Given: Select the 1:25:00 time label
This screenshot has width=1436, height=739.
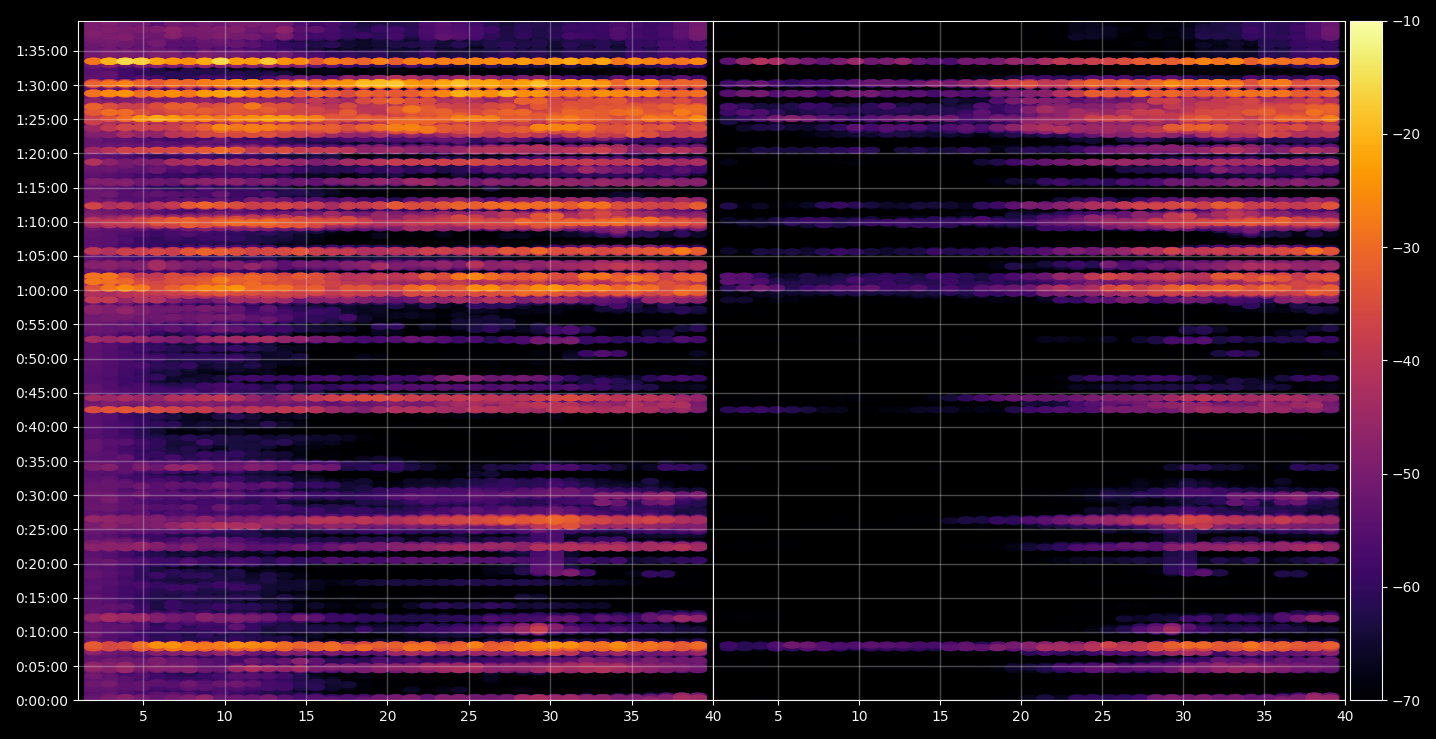Looking at the screenshot, I should click(x=44, y=120).
